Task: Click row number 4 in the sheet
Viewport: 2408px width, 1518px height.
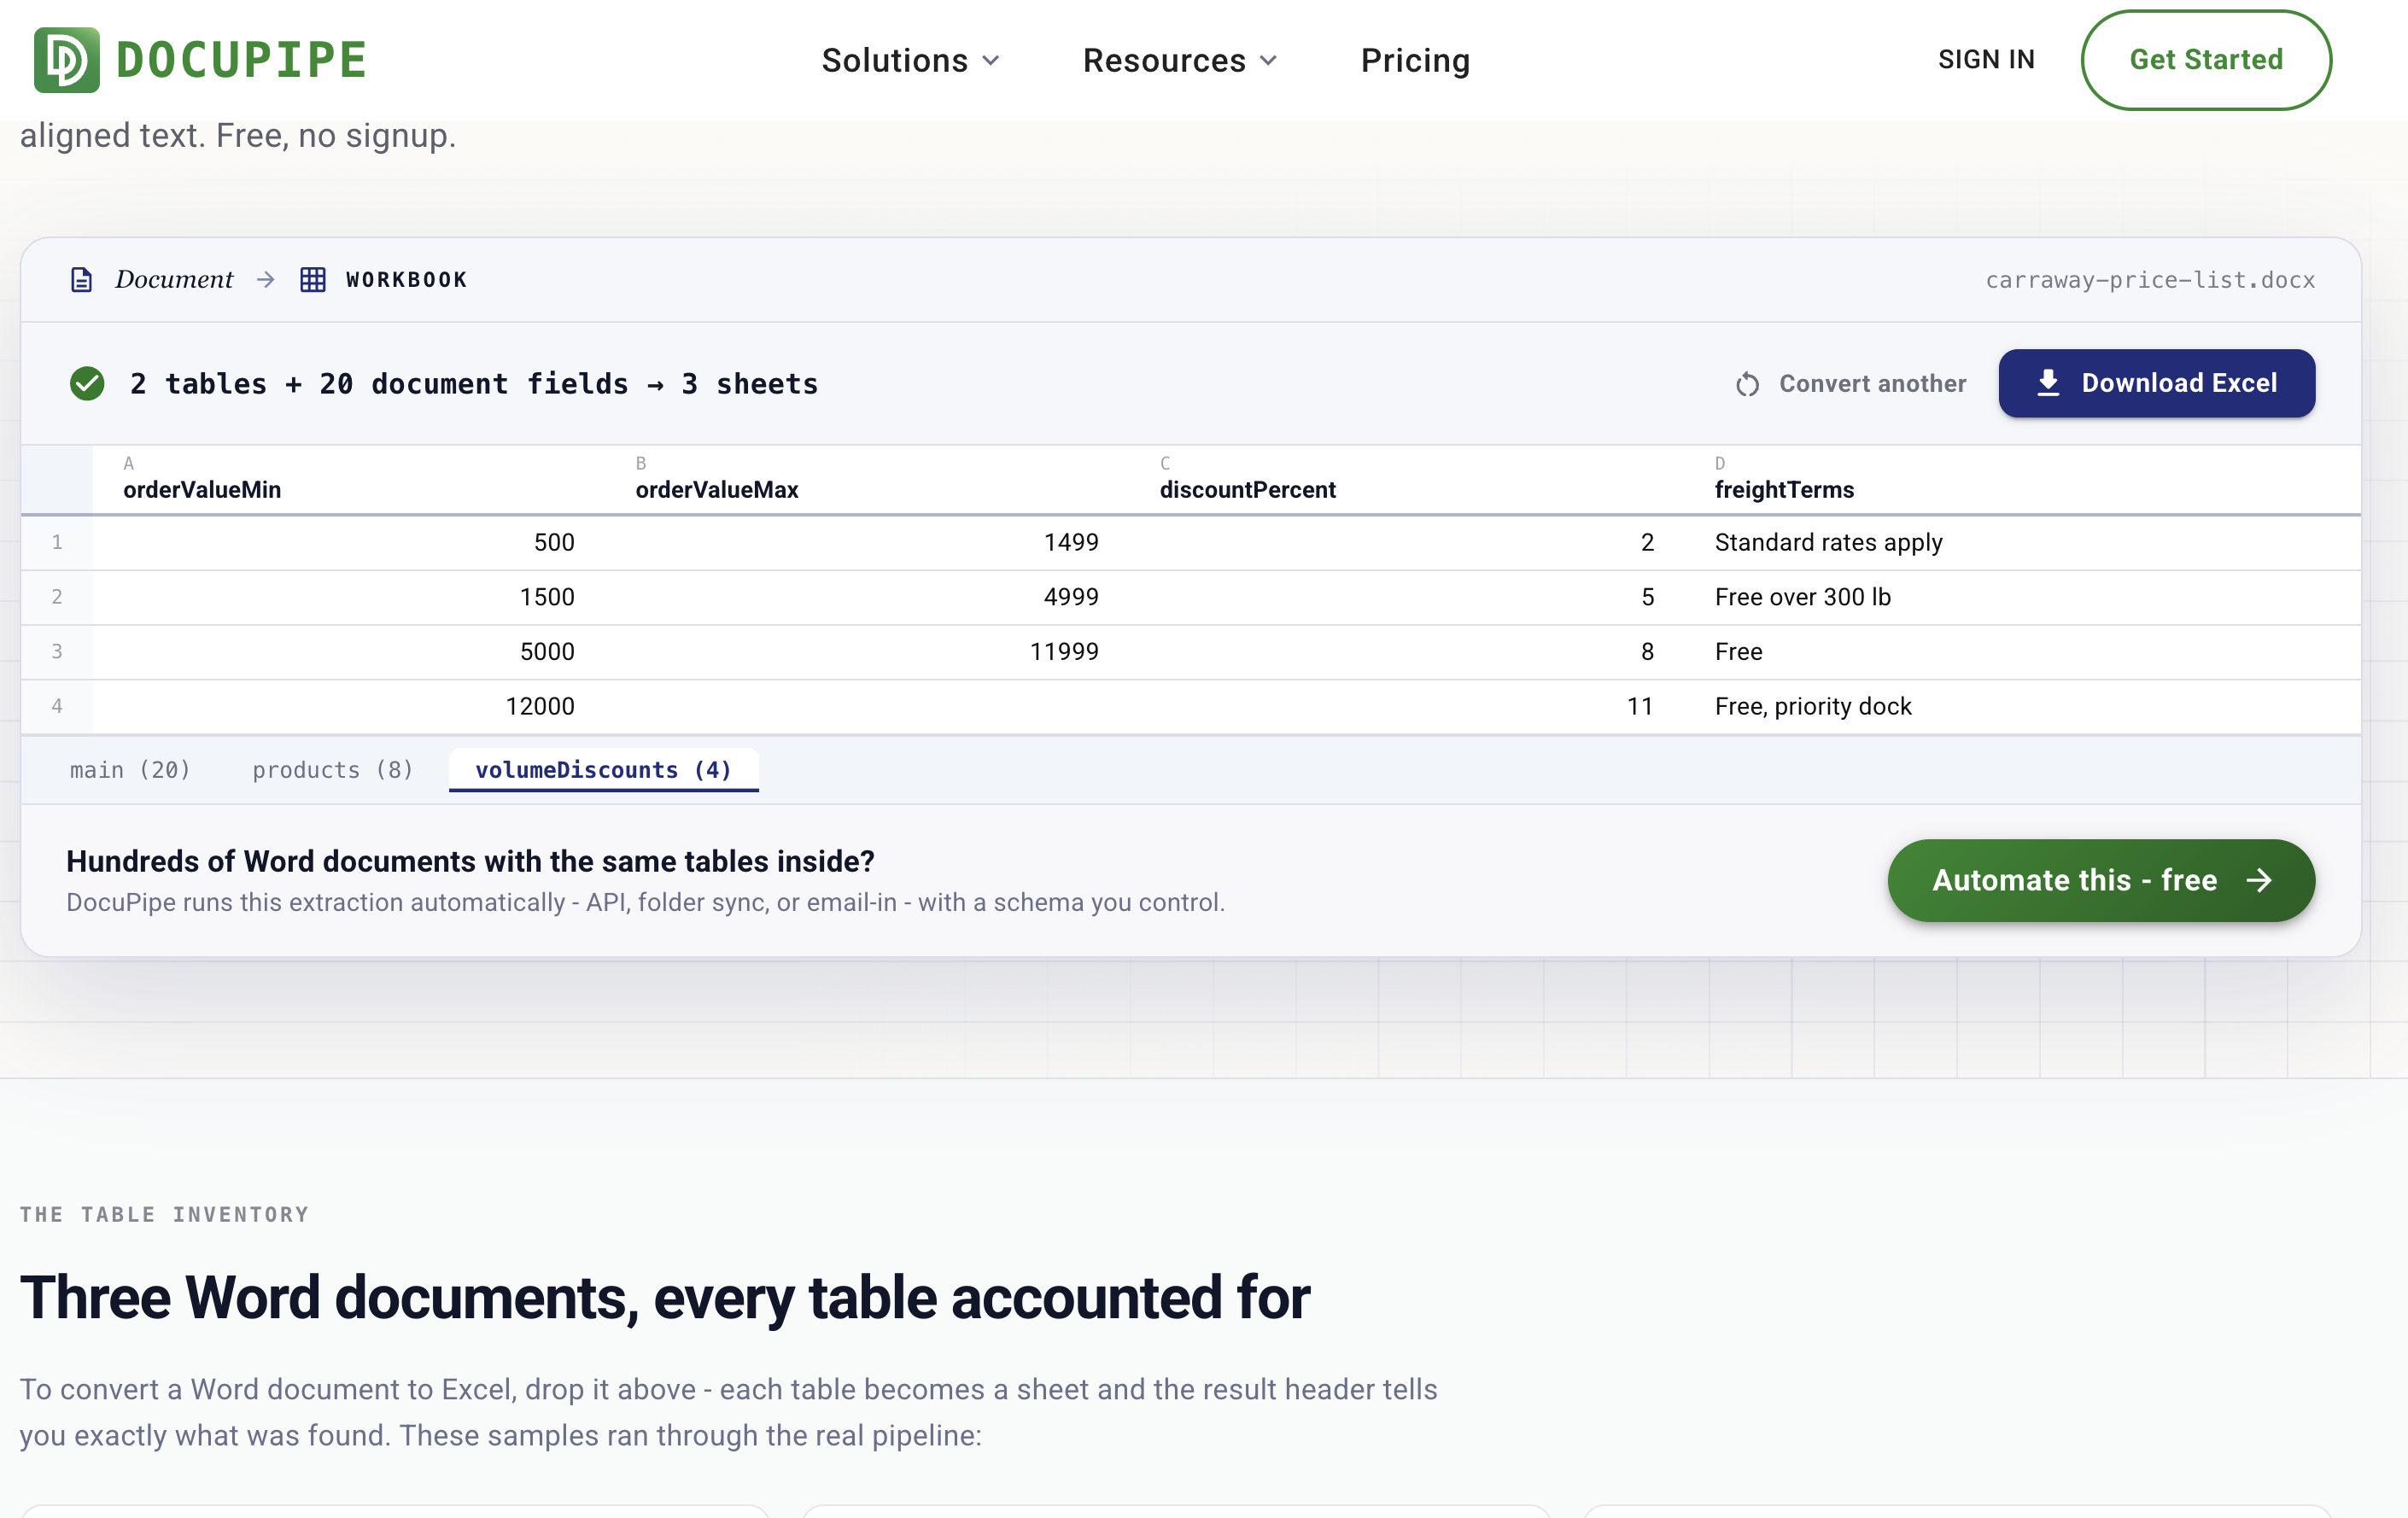Action: pyautogui.click(x=57, y=706)
